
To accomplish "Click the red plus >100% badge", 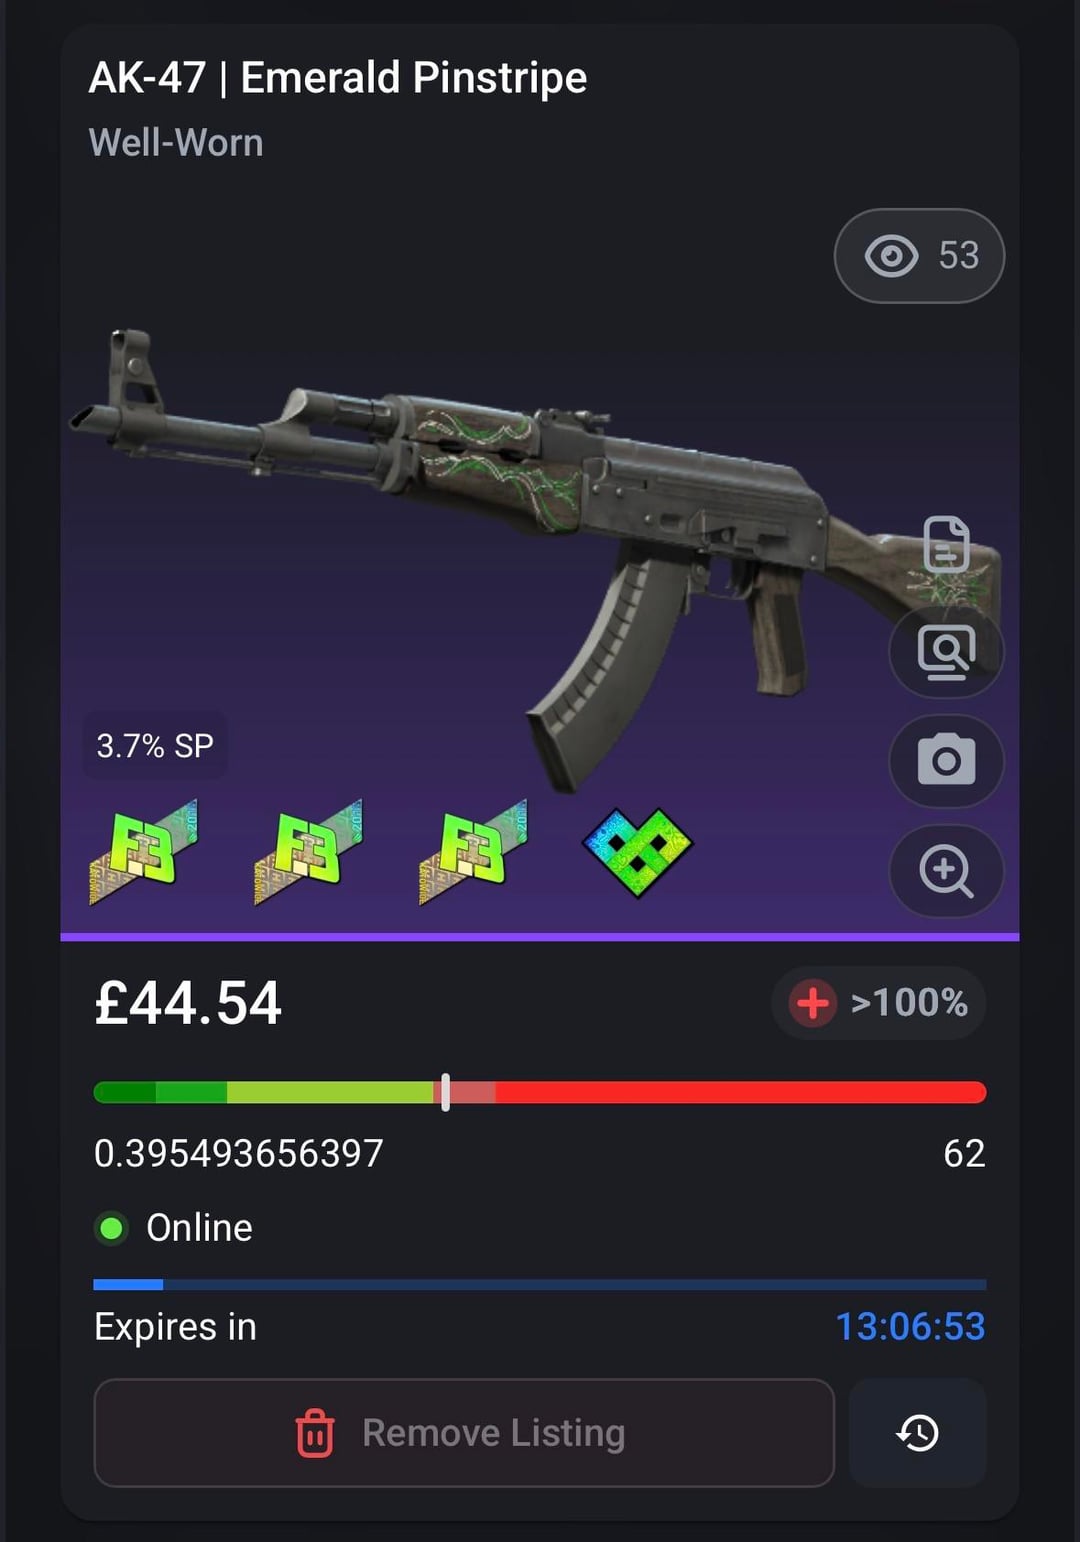I will pyautogui.click(x=878, y=1002).
